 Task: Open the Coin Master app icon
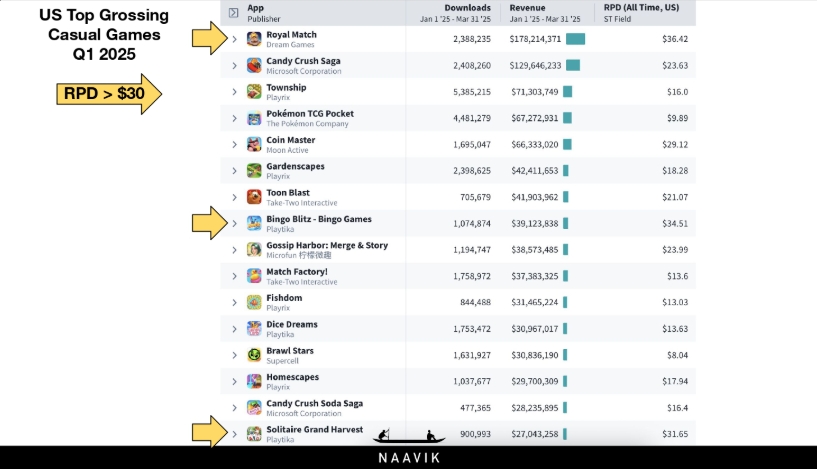[254, 144]
